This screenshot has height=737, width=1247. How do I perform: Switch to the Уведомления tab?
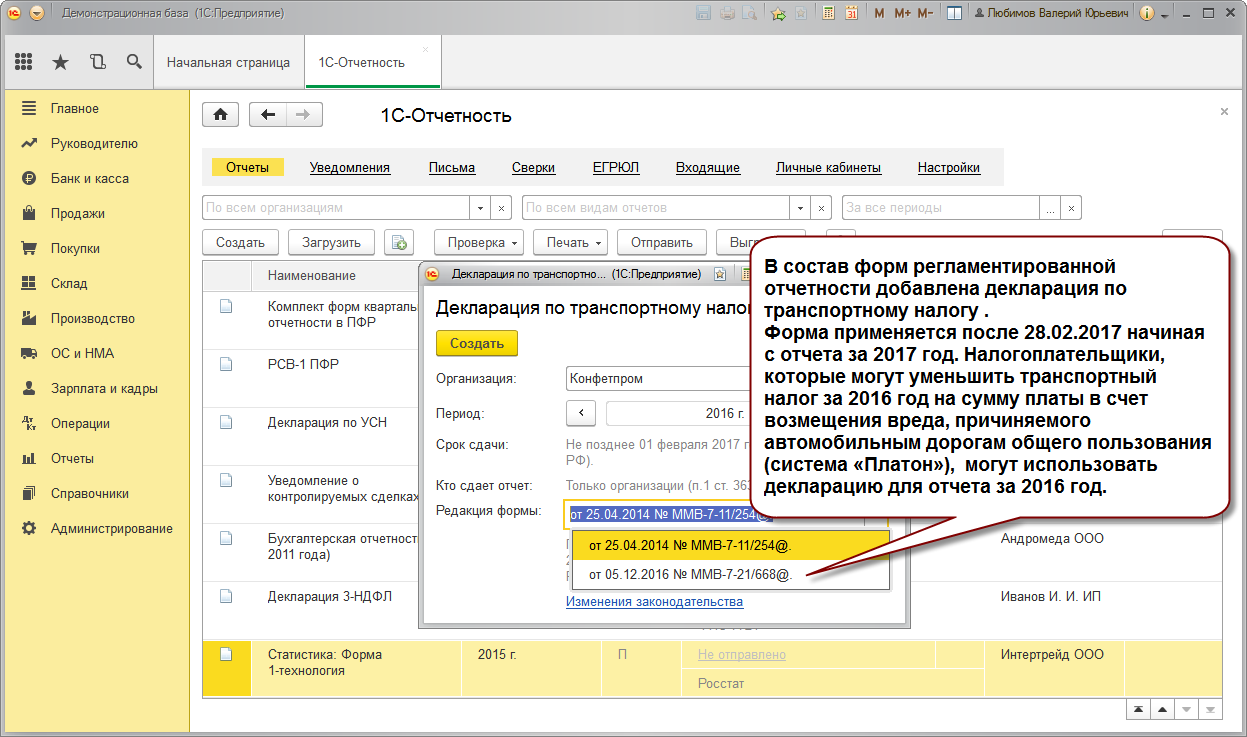[x=350, y=168]
